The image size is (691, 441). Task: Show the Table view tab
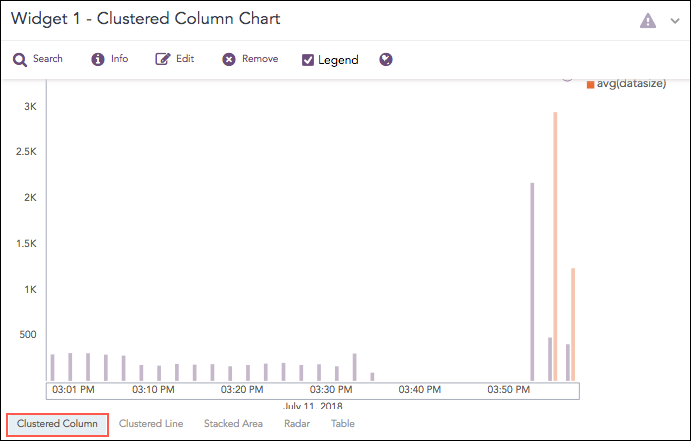[x=343, y=424]
